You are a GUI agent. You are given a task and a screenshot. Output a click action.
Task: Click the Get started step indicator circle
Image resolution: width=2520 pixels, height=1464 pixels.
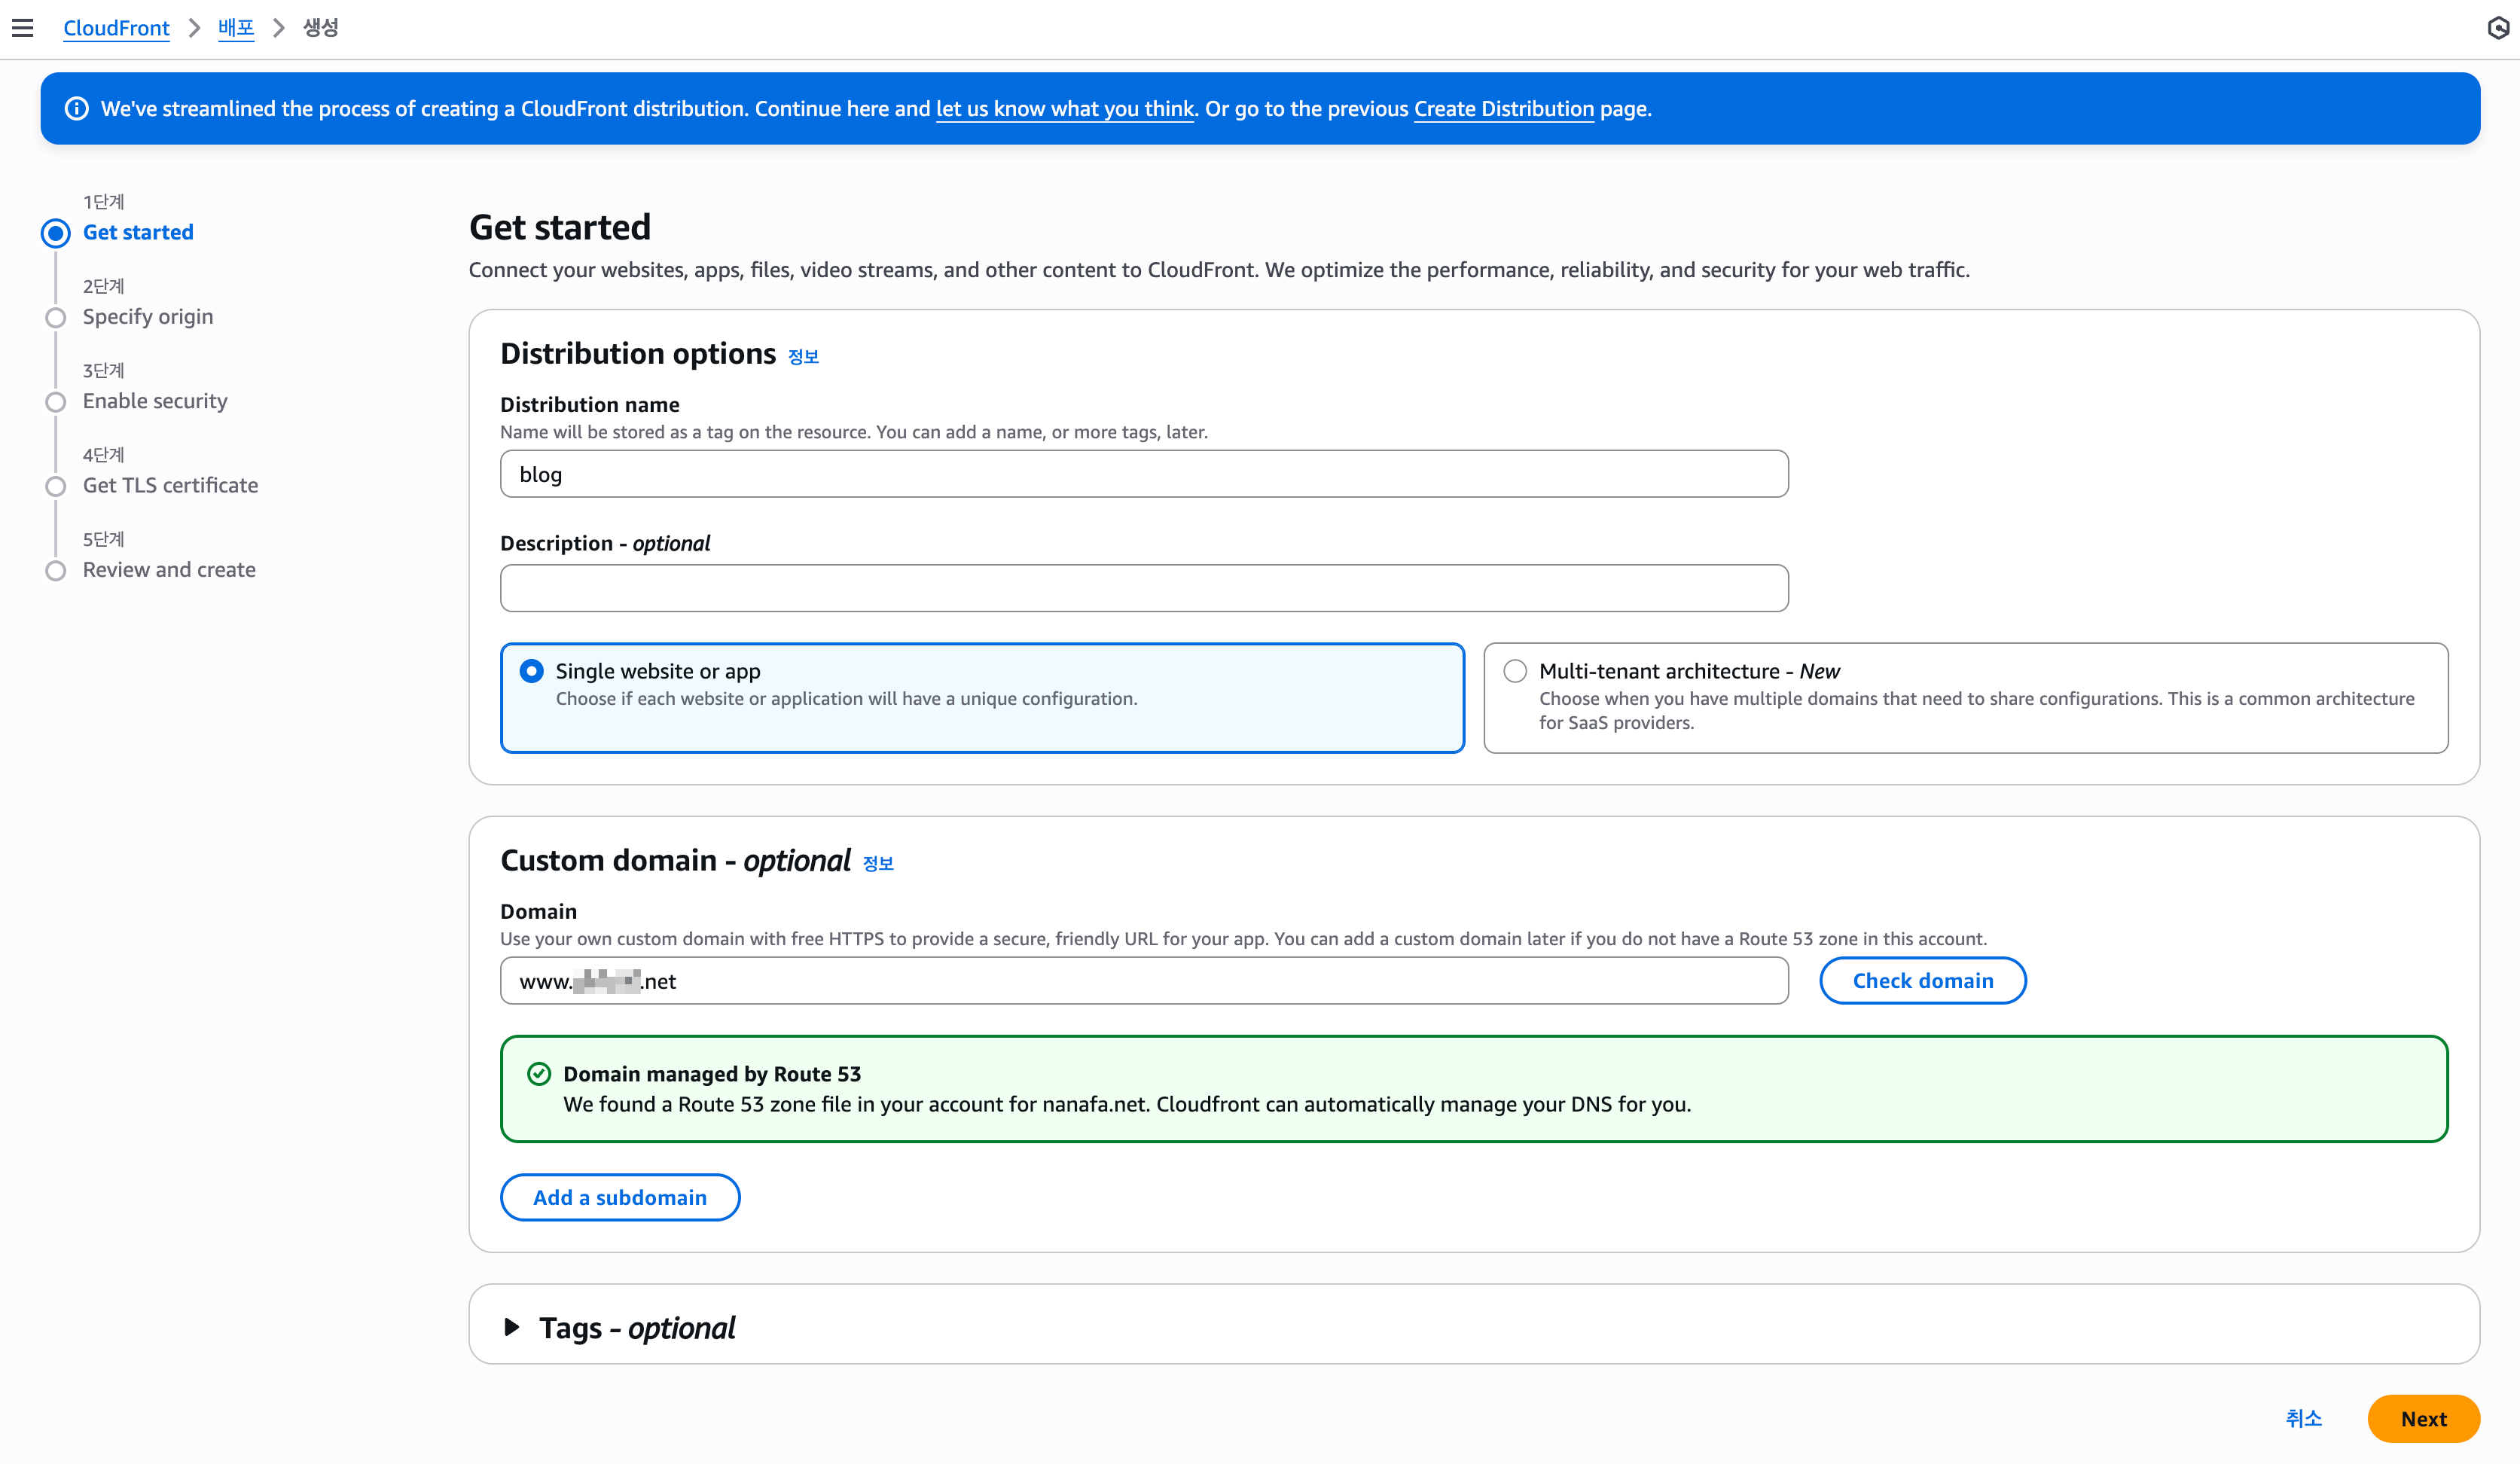[56, 233]
